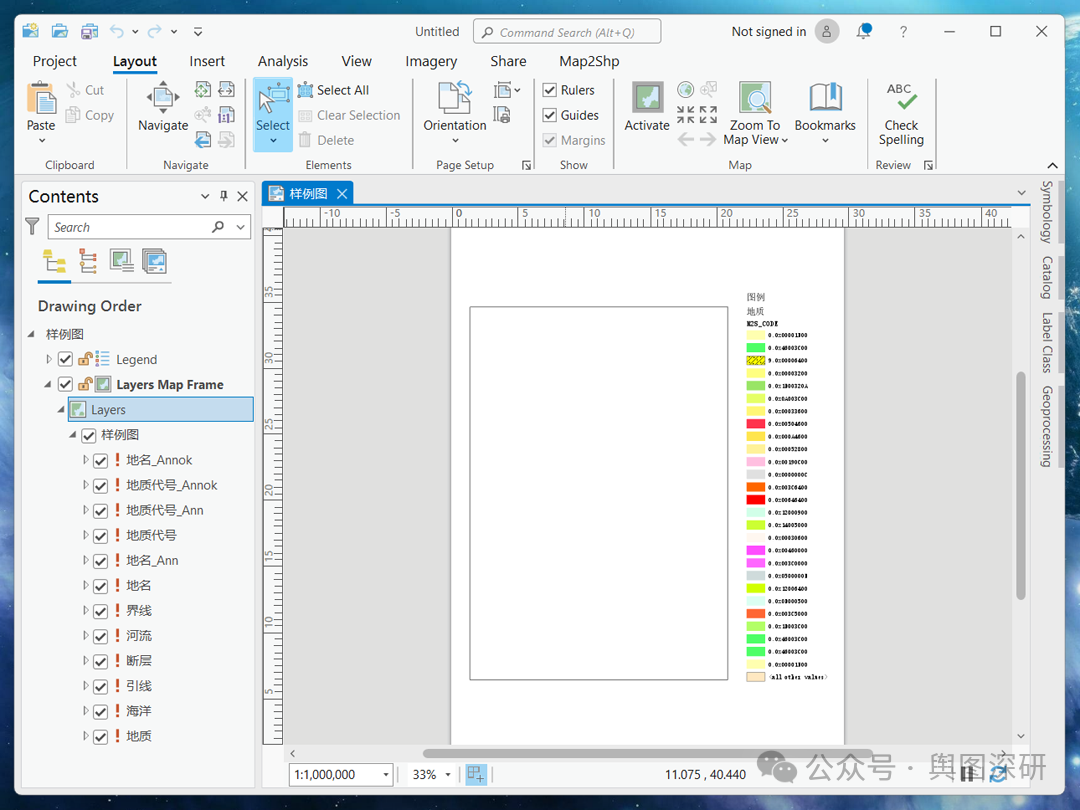1080x810 pixels.
Task: Click the New Project icon in title bar
Action: point(31,31)
